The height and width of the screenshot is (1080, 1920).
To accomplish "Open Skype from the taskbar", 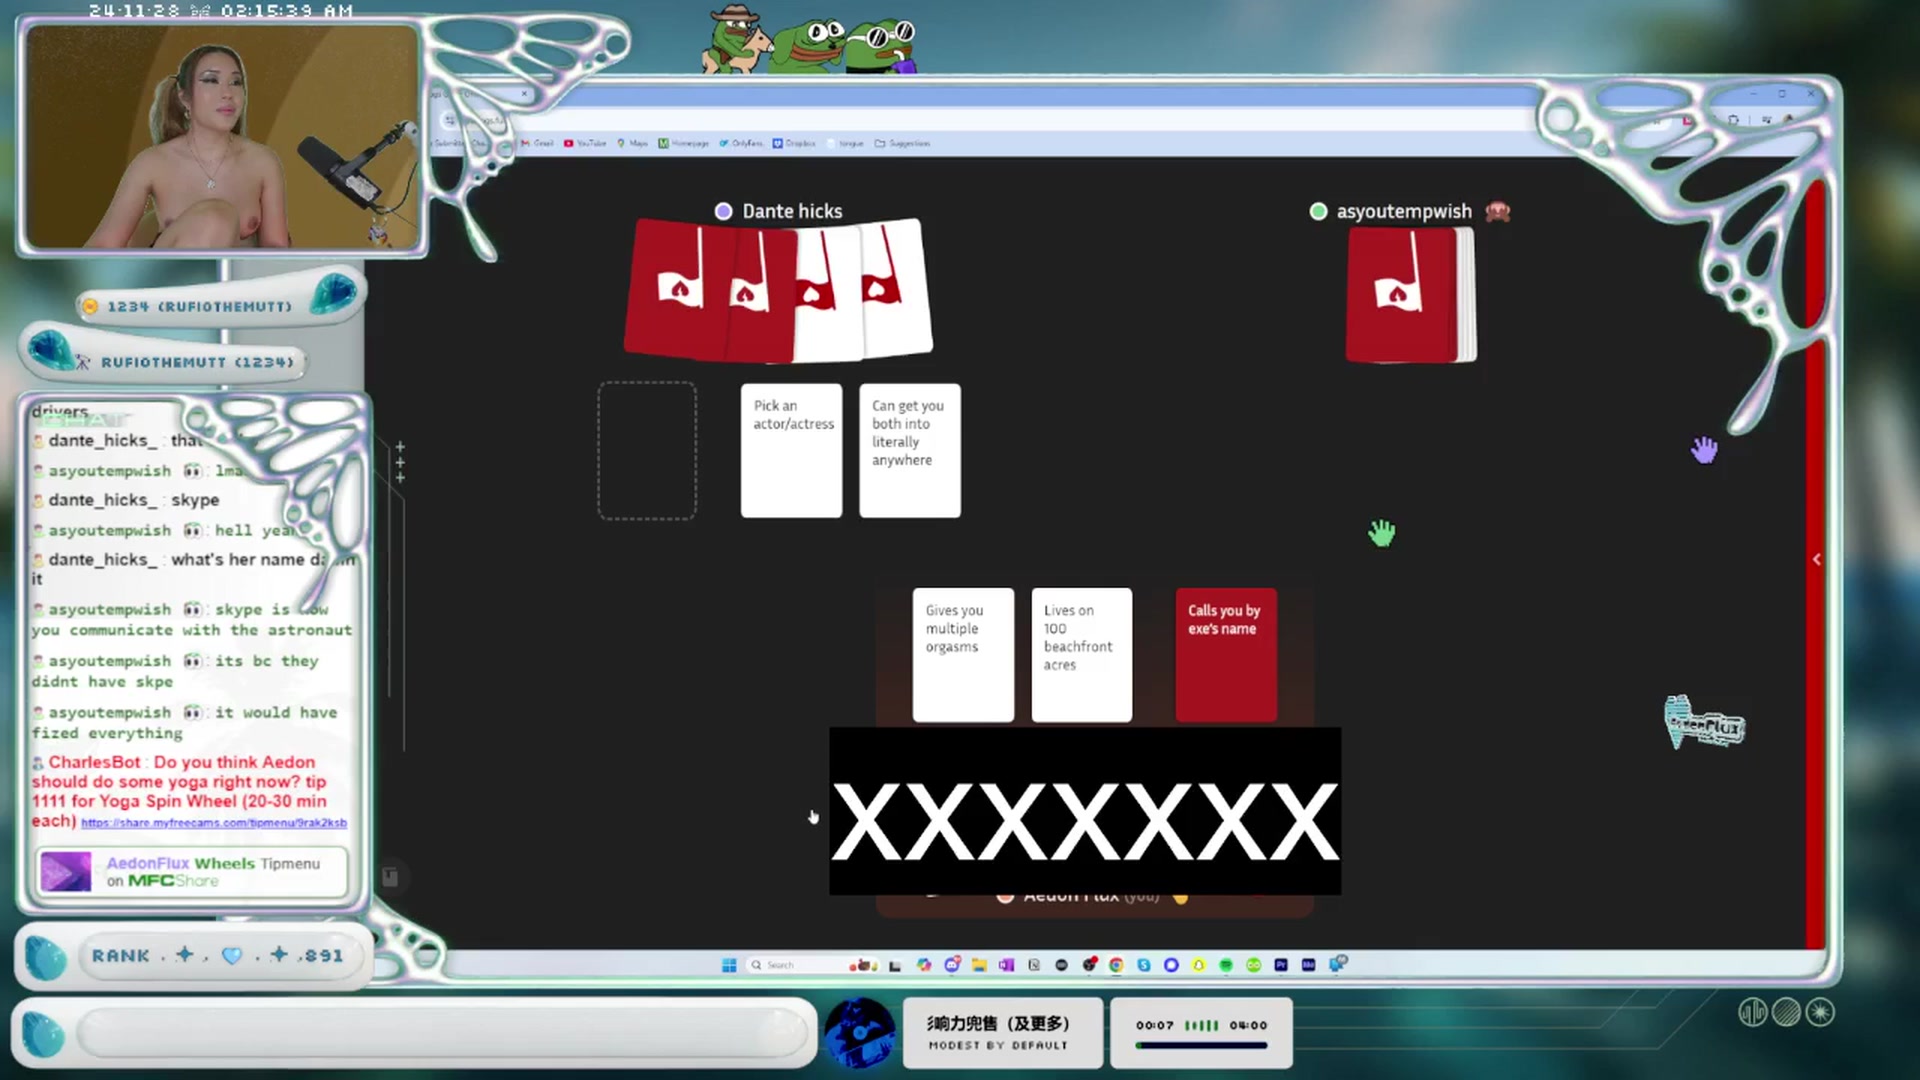I will click(x=1144, y=965).
